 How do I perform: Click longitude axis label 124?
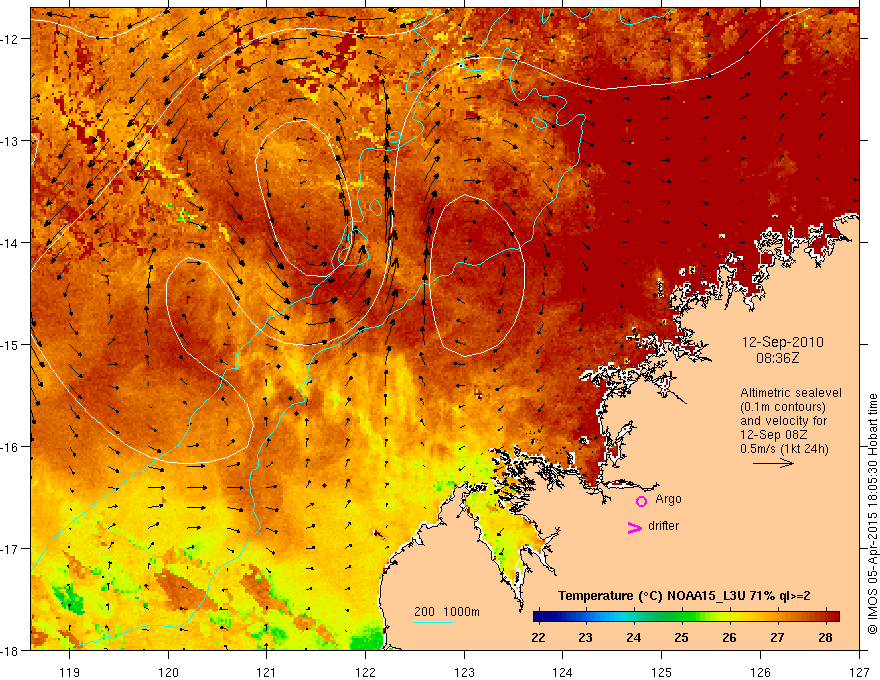click(x=562, y=672)
